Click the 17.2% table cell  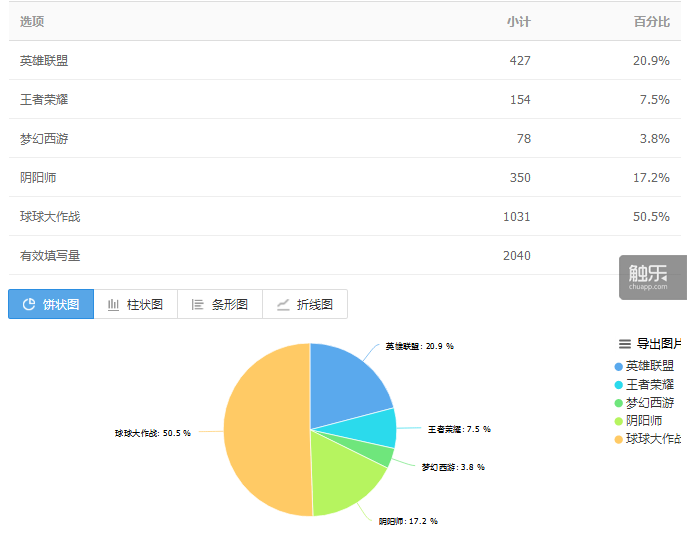click(x=651, y=177)
